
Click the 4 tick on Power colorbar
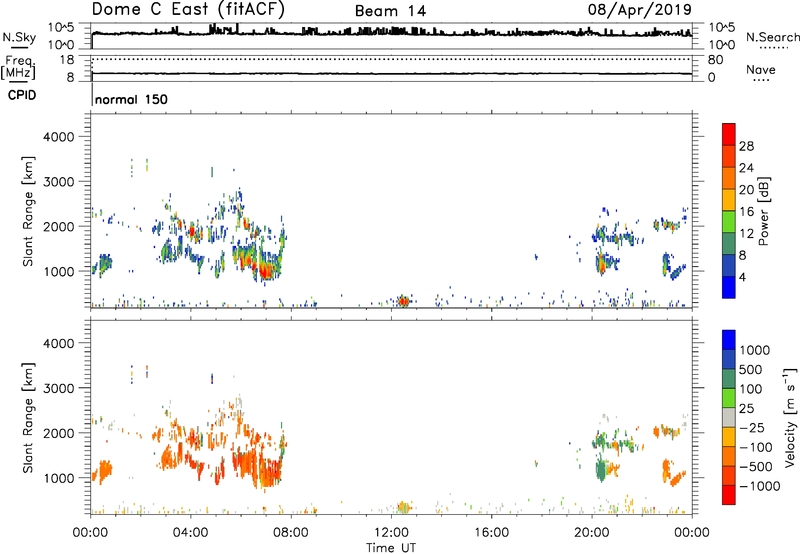tap(742, 277)
